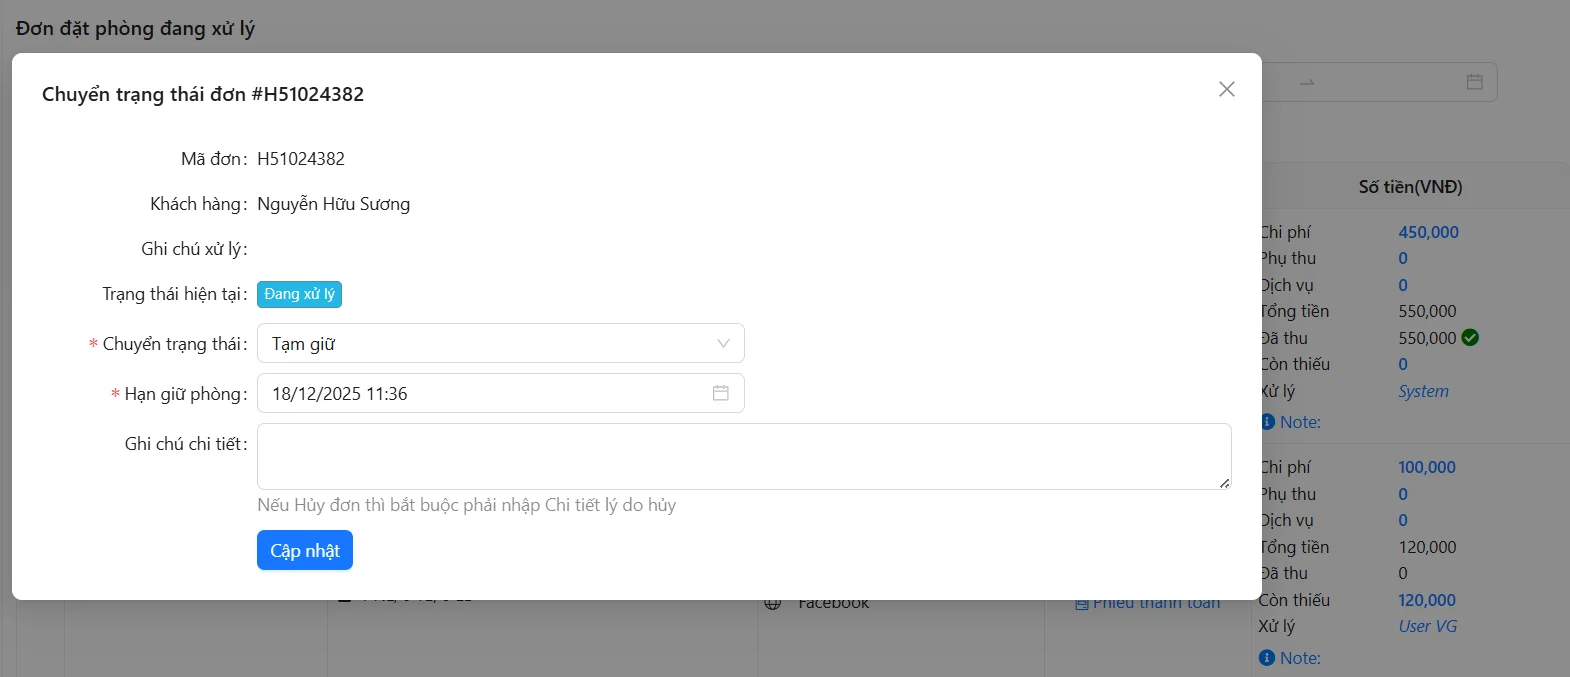Click the calendar icon in Hạn giữ phòng

[720, 393]
